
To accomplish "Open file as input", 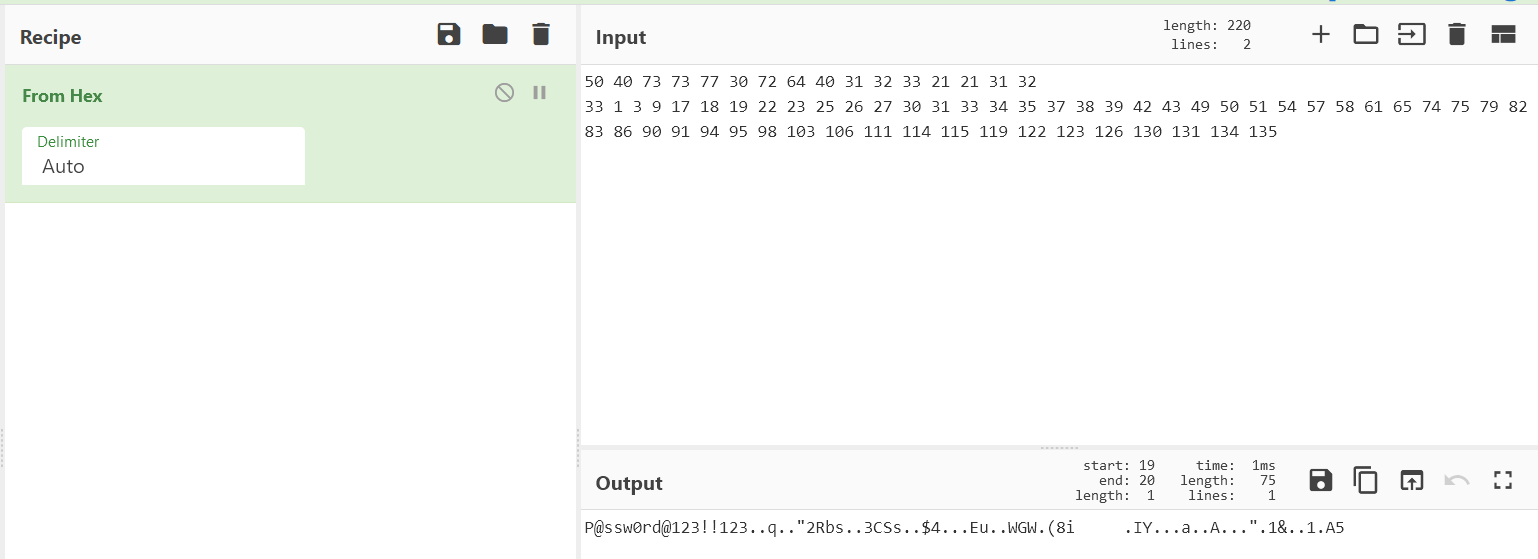I will (x=1411, y=35).
